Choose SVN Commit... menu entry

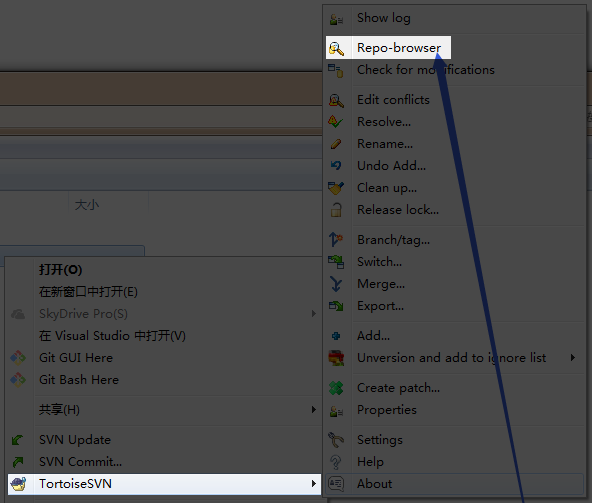pos(80,462)
